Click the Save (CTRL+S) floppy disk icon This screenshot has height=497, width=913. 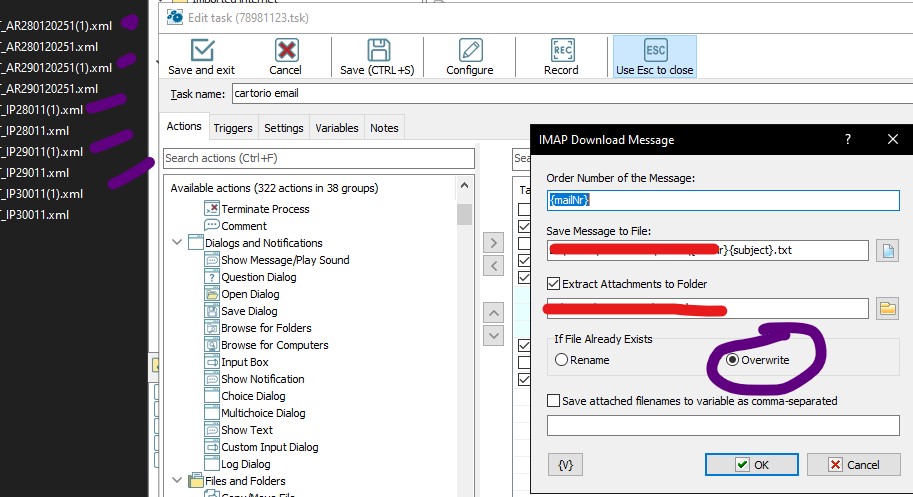[379, 51]
